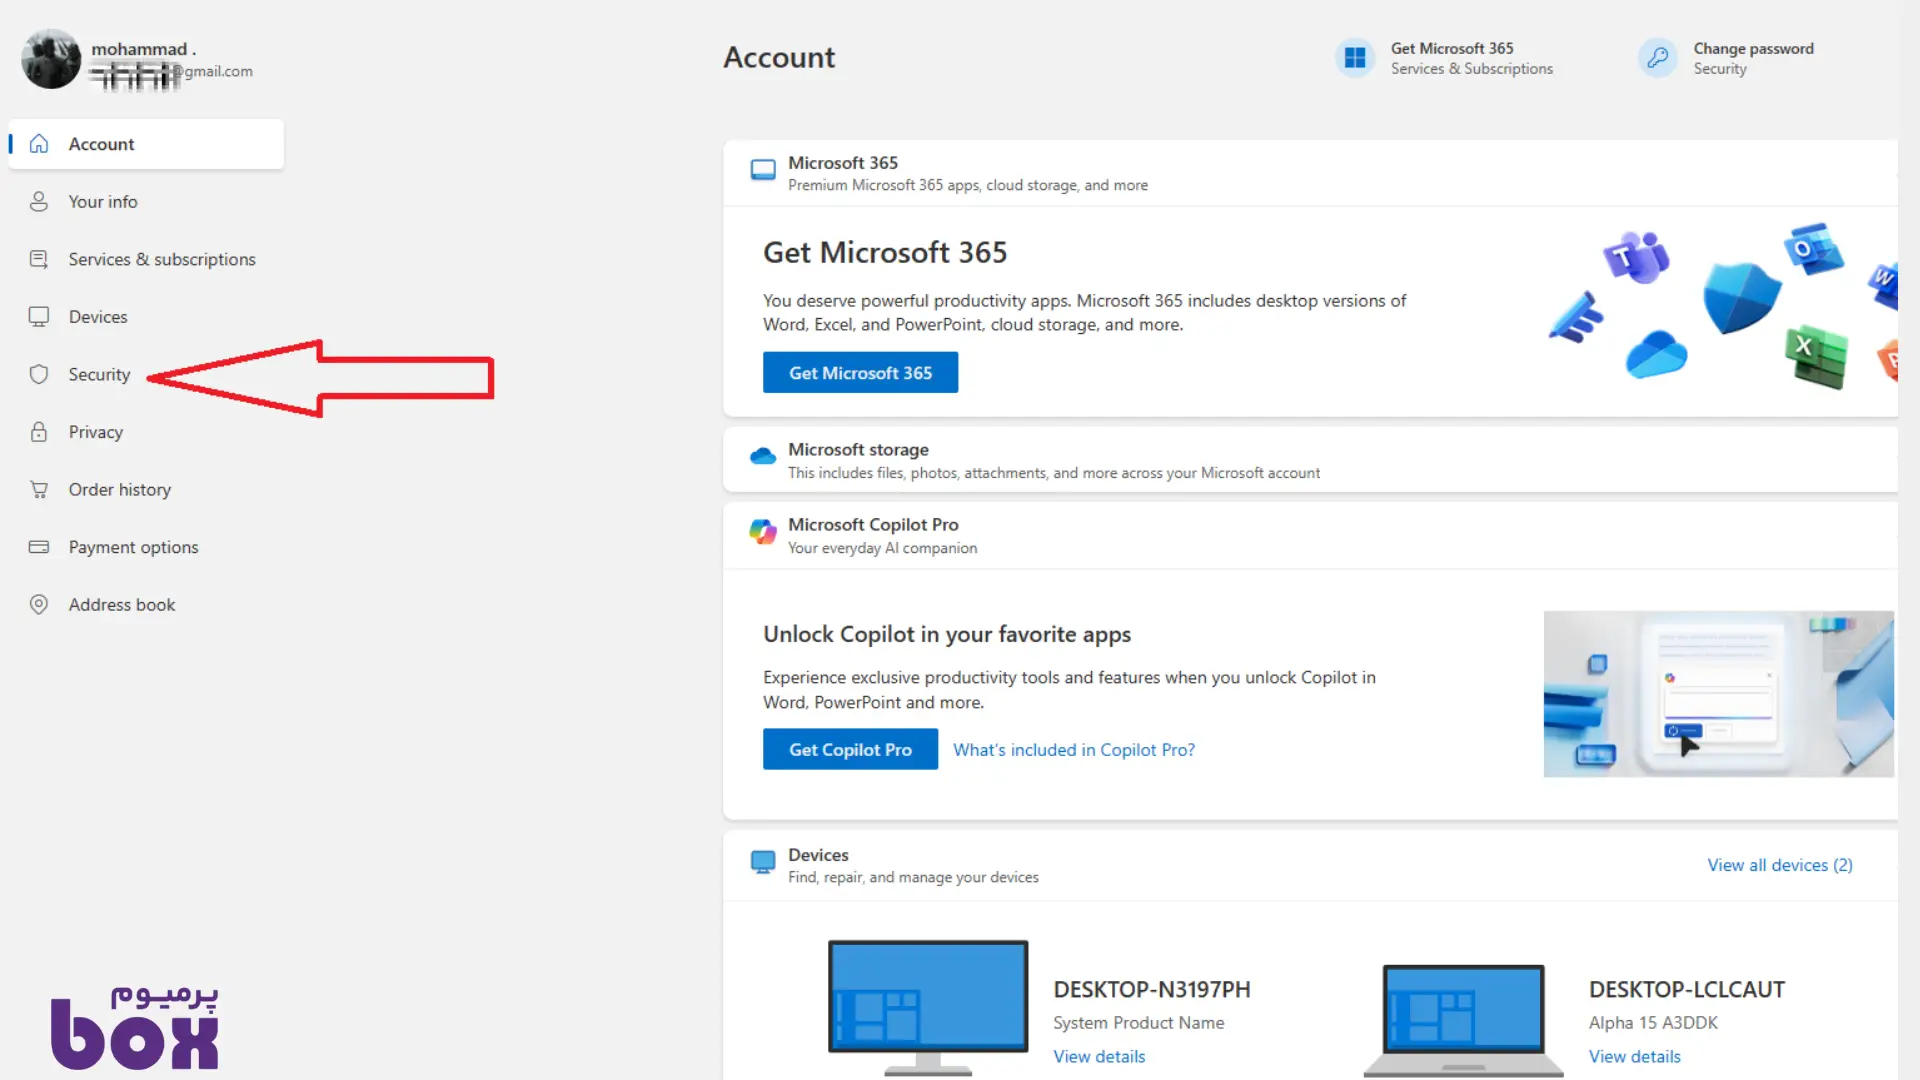Open the Account menu item
The image size is (1920, 1080).
[146, 144]
